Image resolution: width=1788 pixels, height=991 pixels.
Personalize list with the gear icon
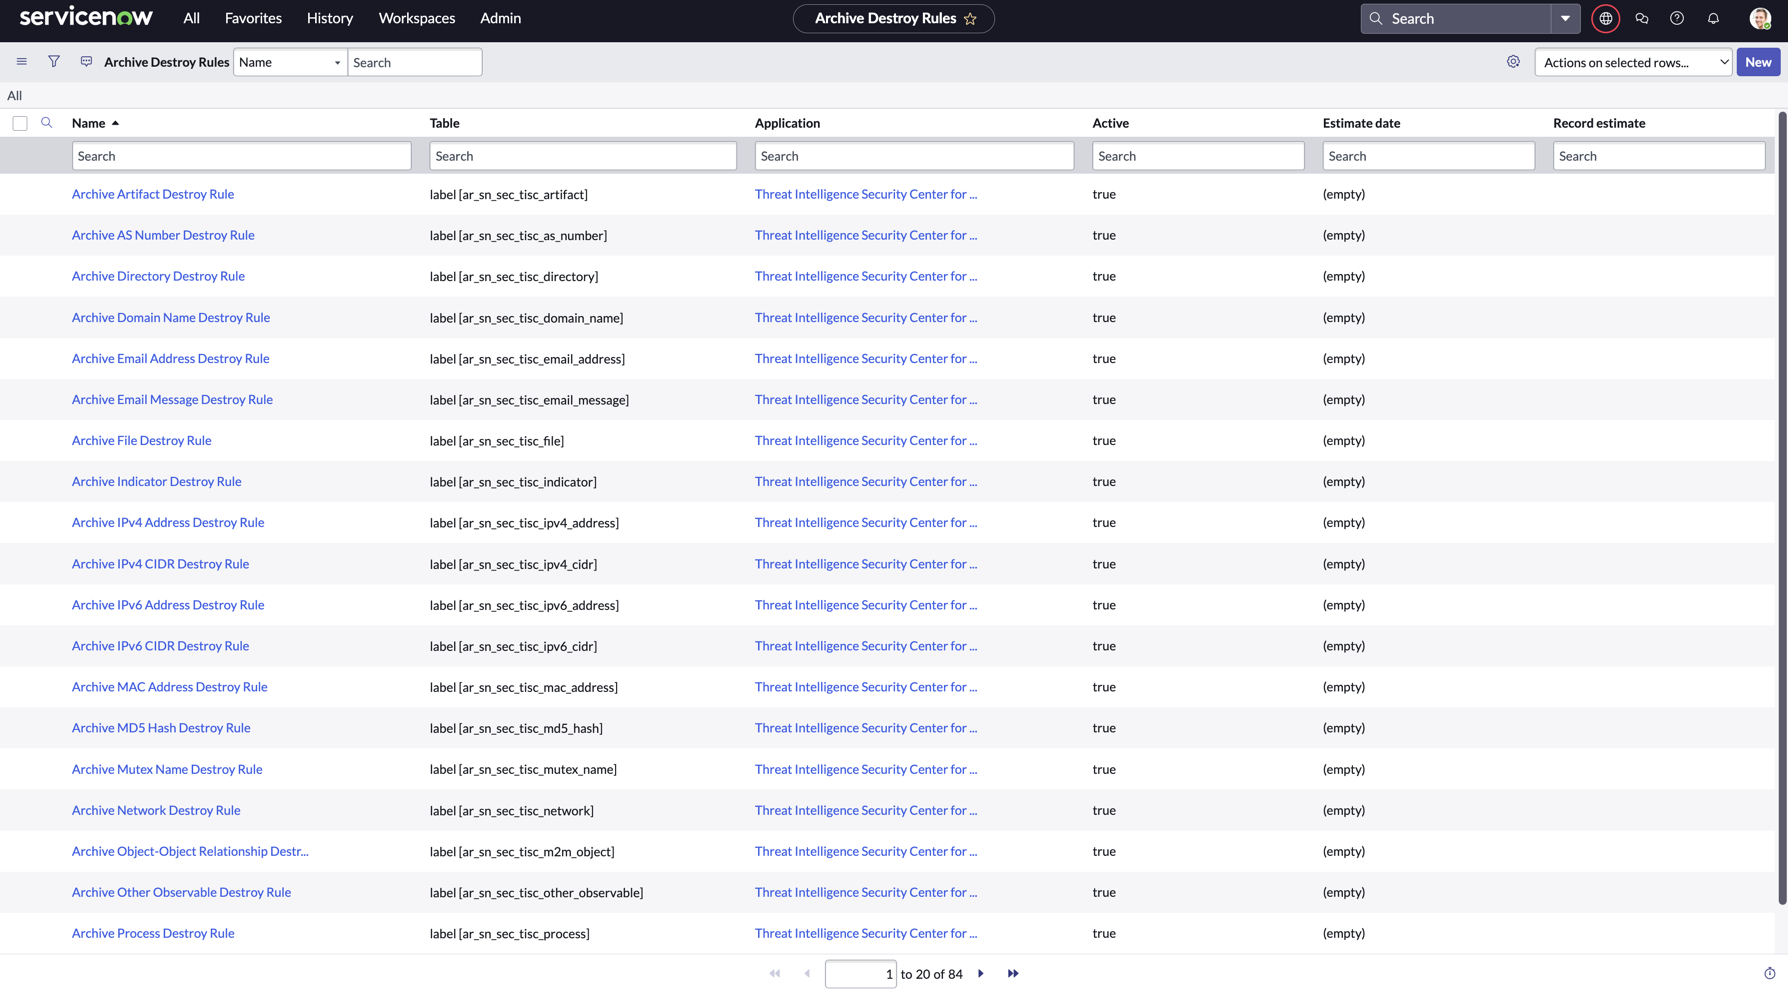1513,62
